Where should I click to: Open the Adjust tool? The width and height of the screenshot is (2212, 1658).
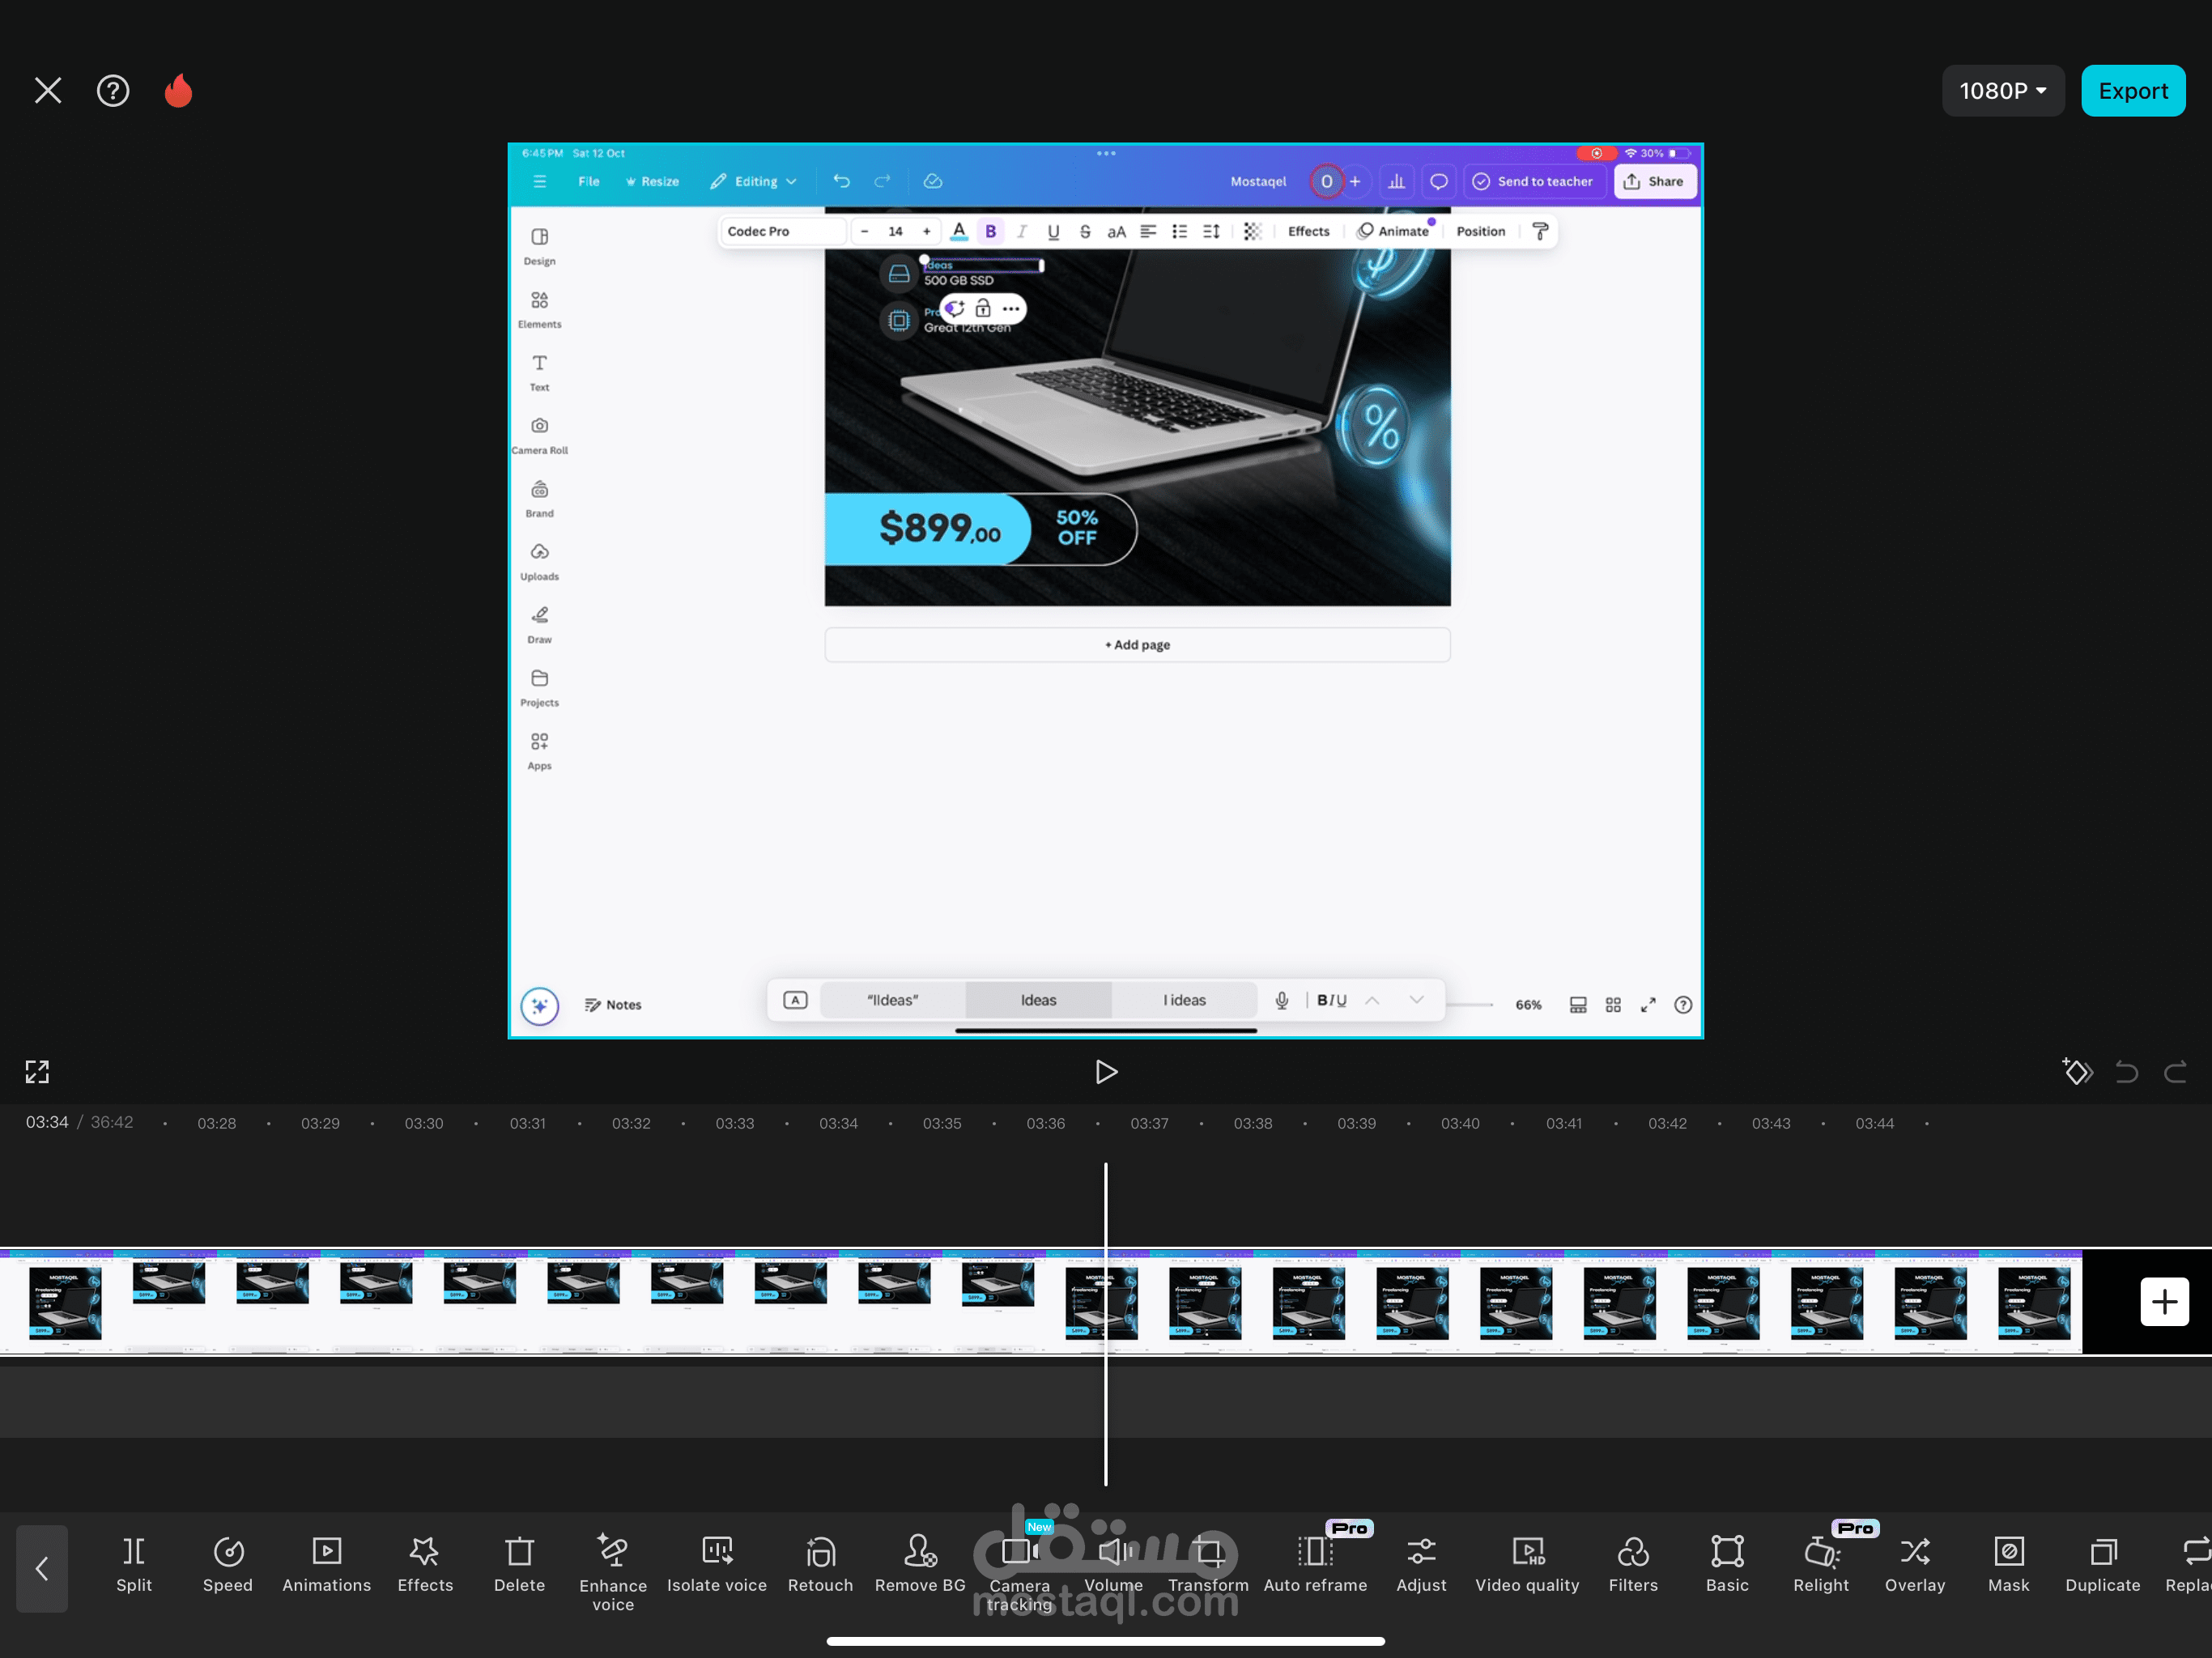tap(1421, 1564)
